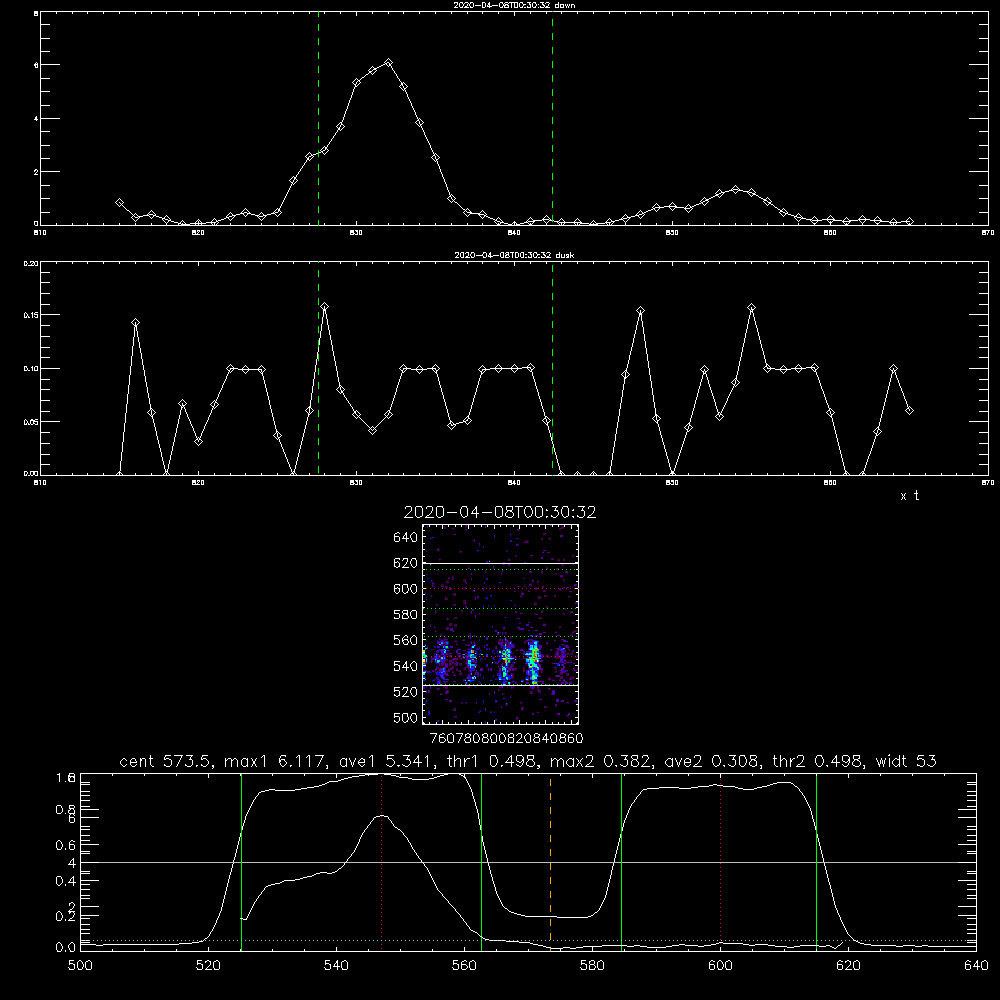Click heatmap y-axis label 640
This screenshot has width=1000, height=1000.
pyautogui.click(x=406, y=538)
